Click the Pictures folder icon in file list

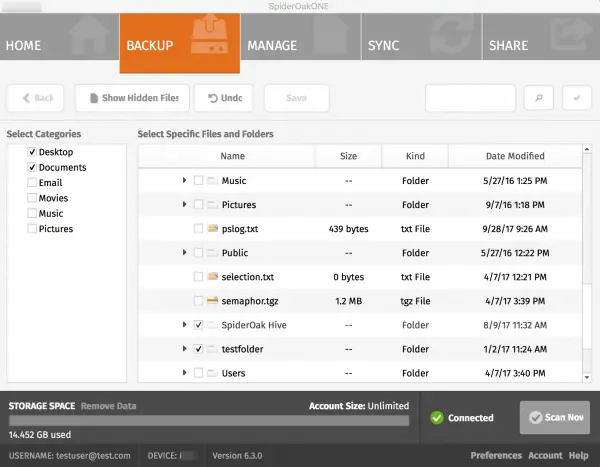tap(212, 204)
